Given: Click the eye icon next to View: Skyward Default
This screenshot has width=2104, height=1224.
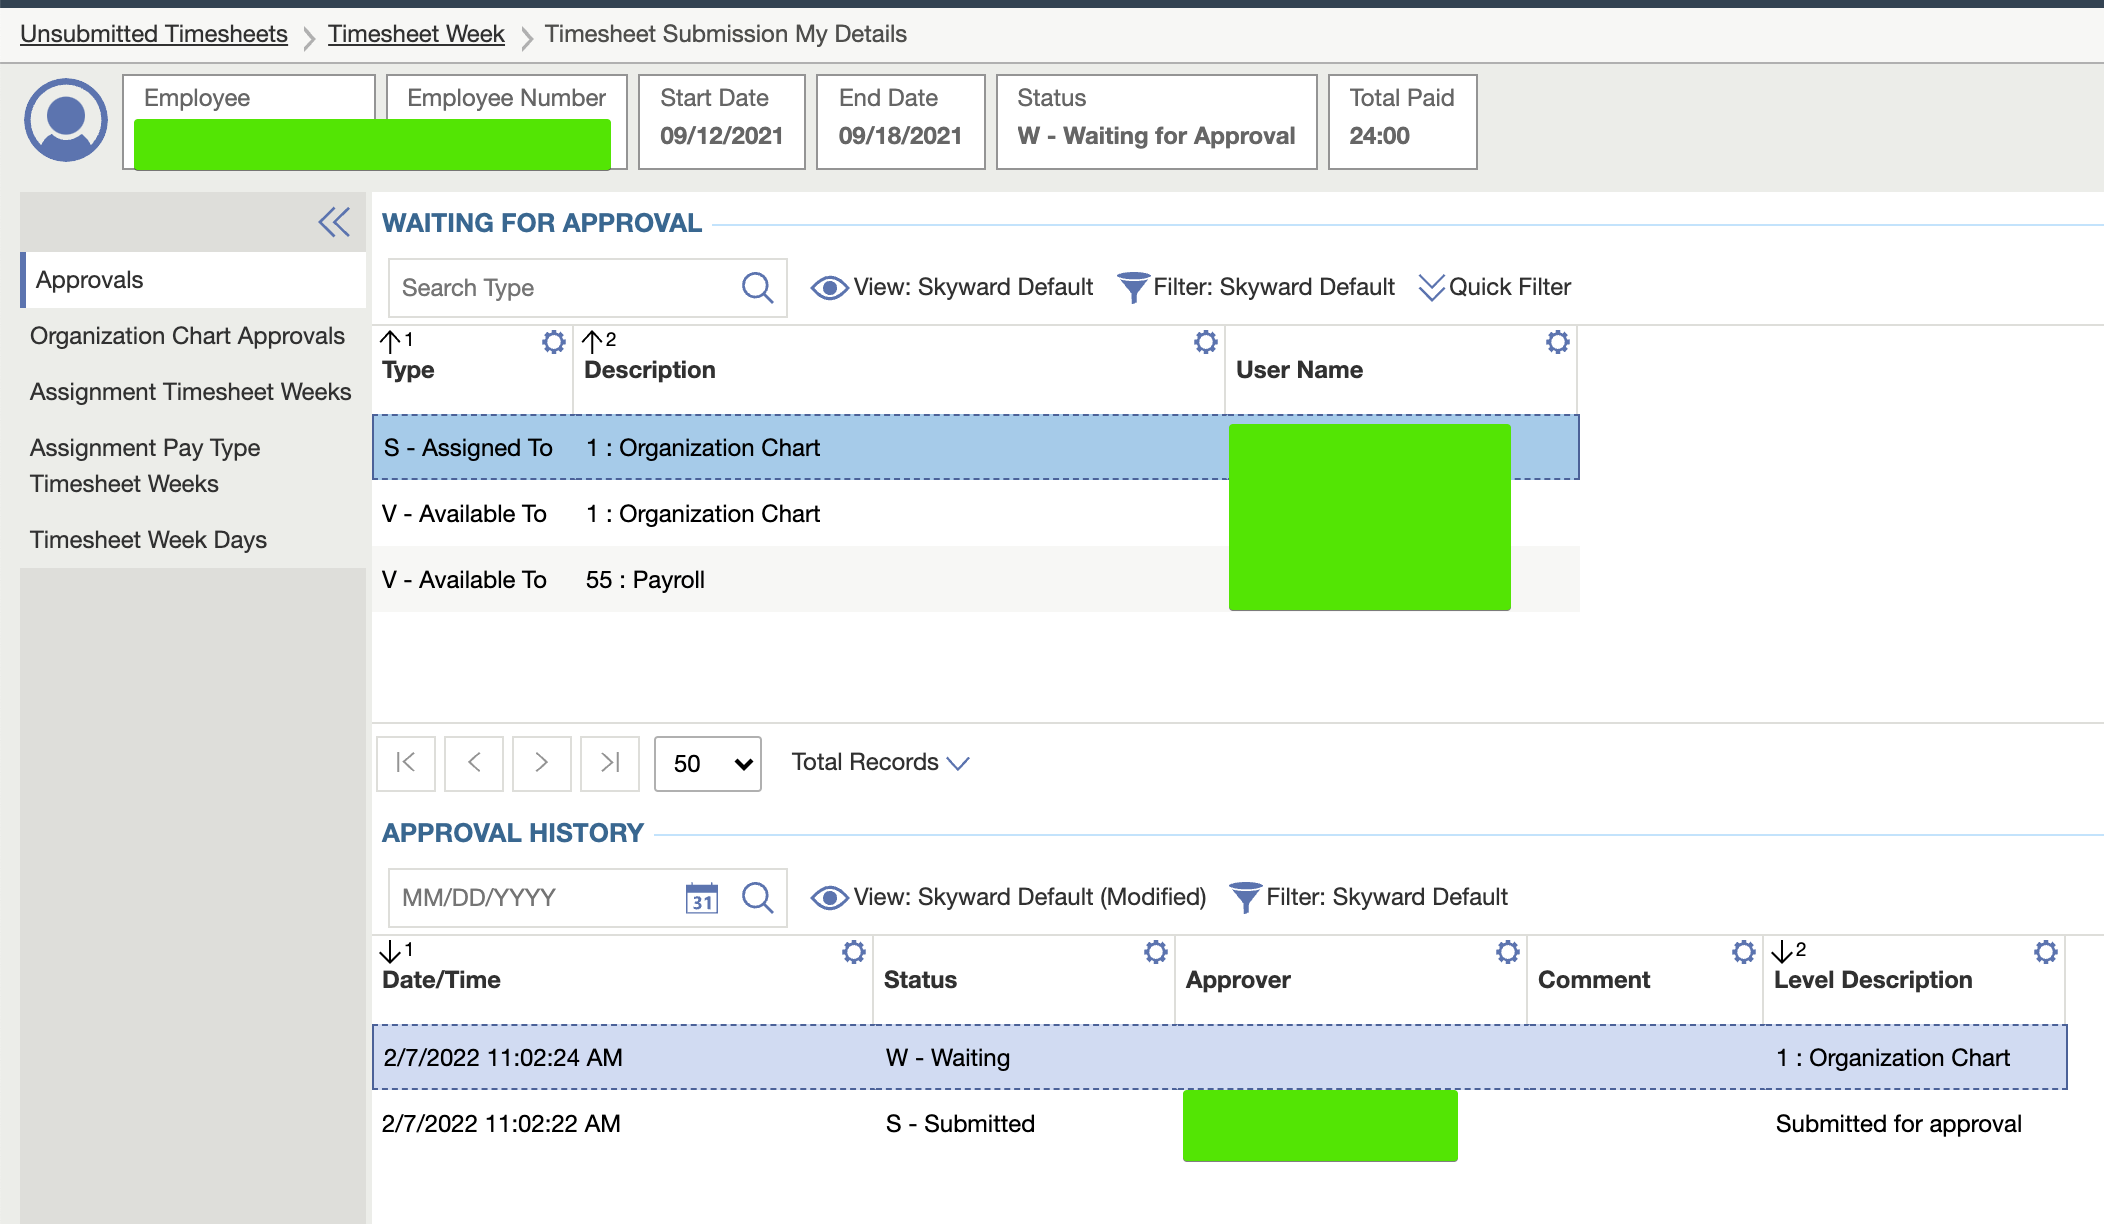Looking at the screenshot, I should [x=829, y=288].
